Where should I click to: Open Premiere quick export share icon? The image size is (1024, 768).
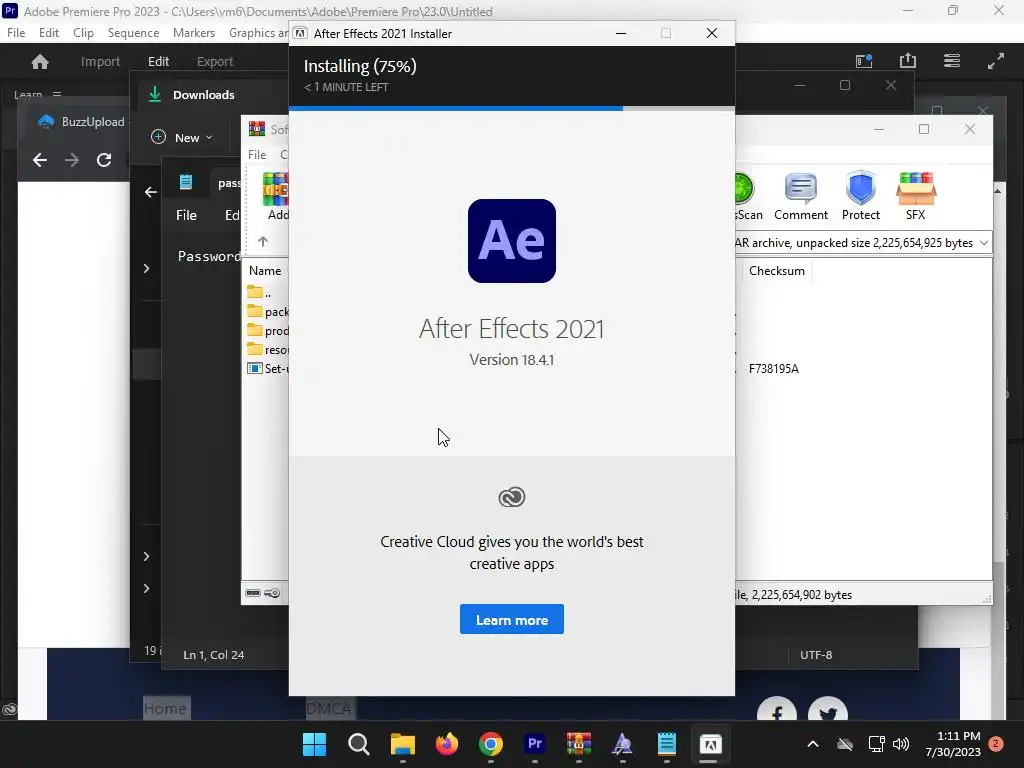[x=908, y=61]
